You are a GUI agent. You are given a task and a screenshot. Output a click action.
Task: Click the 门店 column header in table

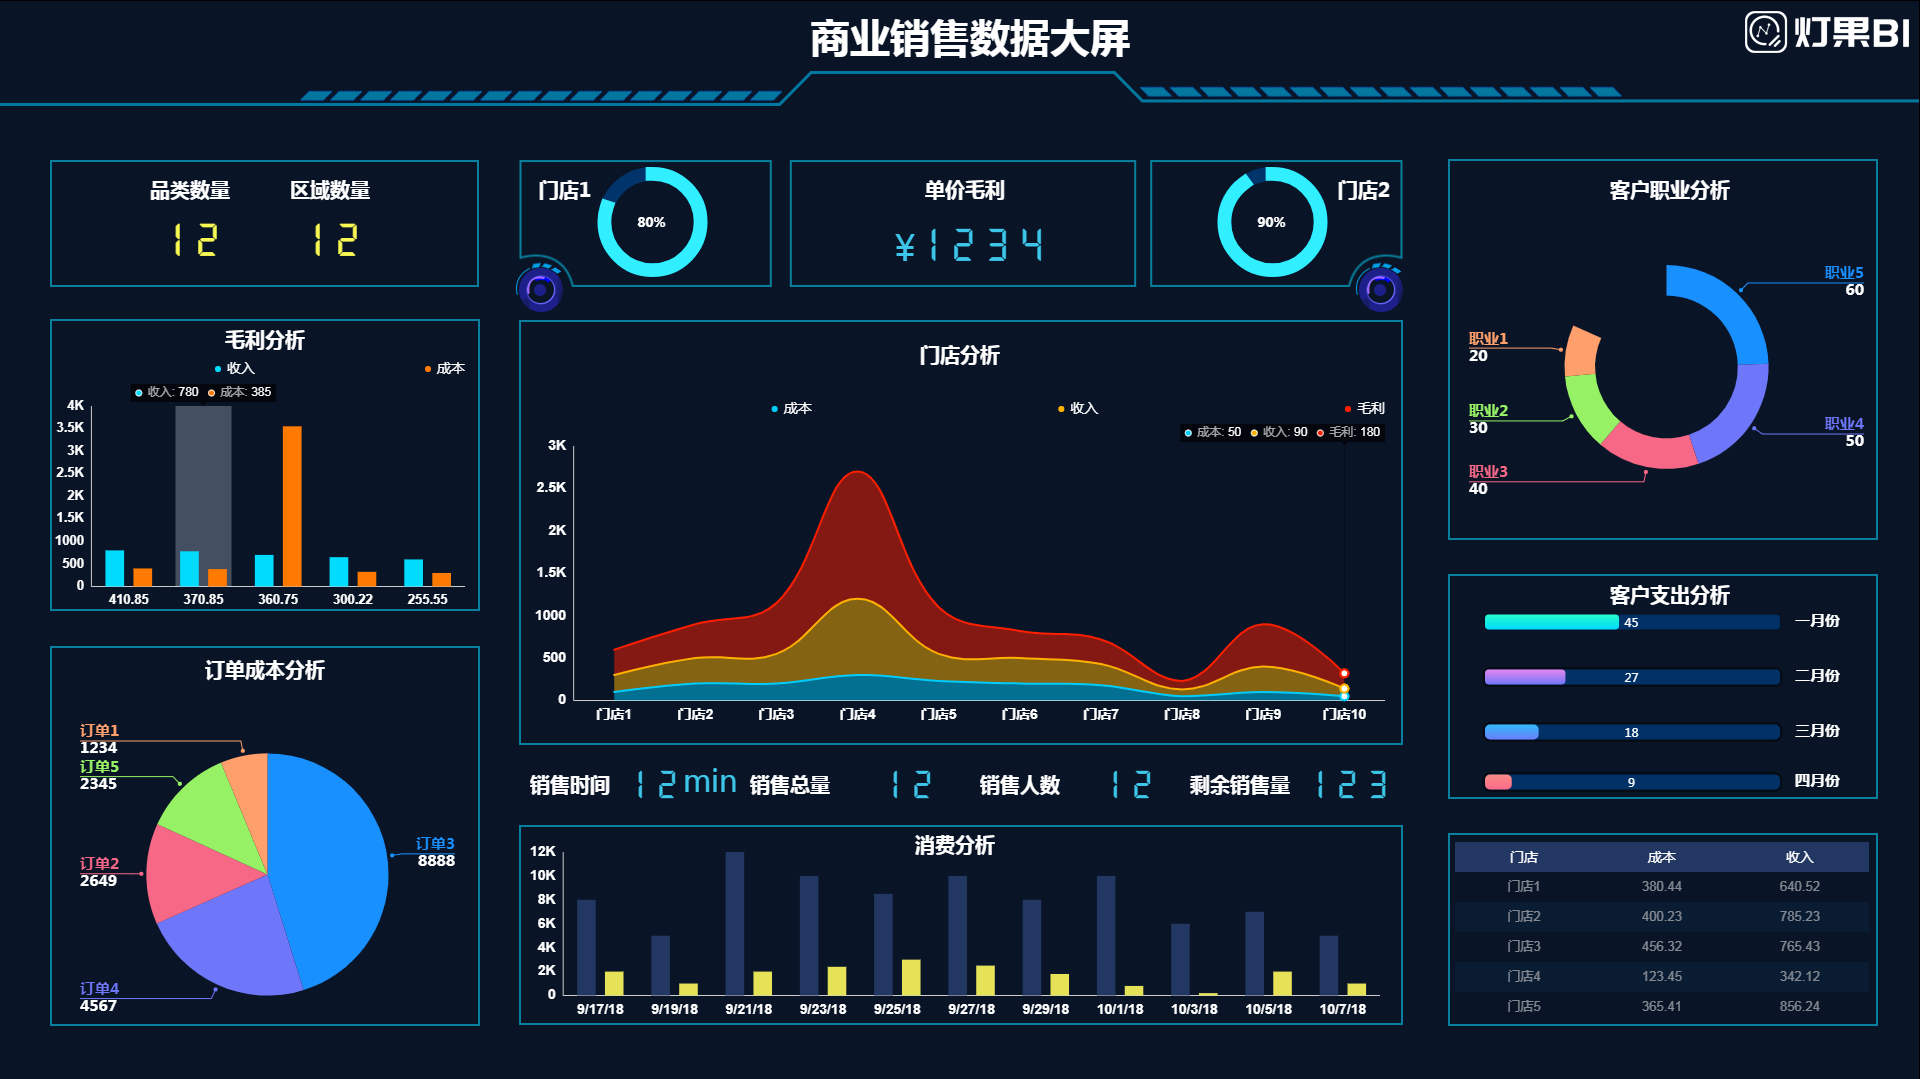click(x=1524, y=857)
